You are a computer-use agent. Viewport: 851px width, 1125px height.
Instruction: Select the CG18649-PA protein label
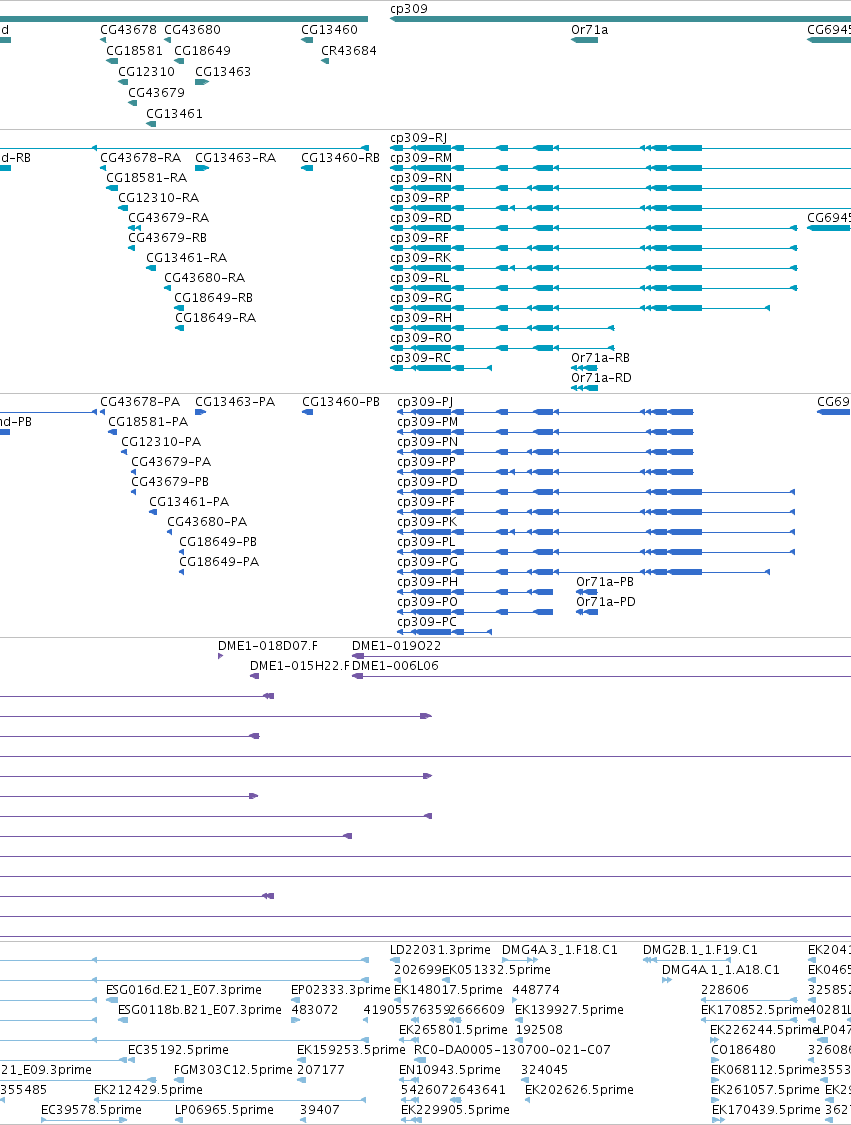(x=219, y=562)
